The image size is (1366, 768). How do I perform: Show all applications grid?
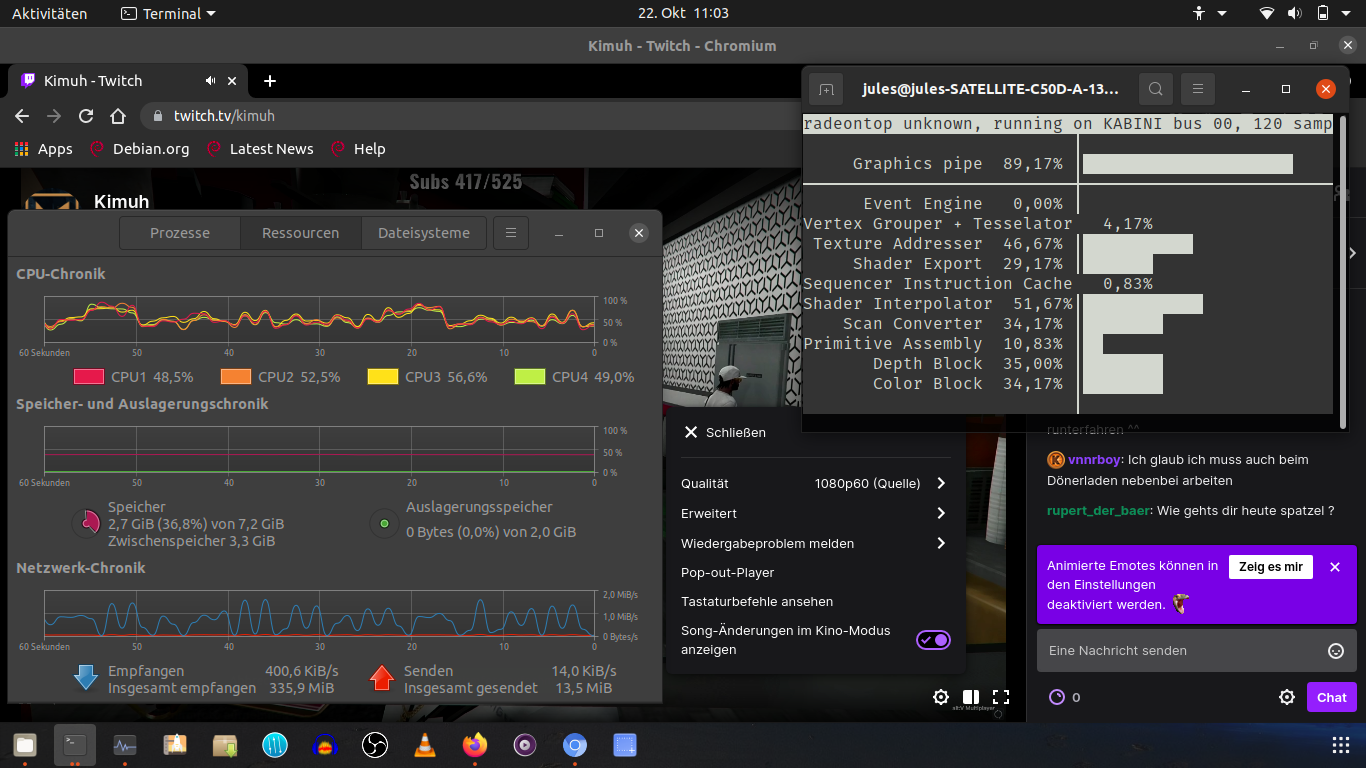[x=1341, y=745]
